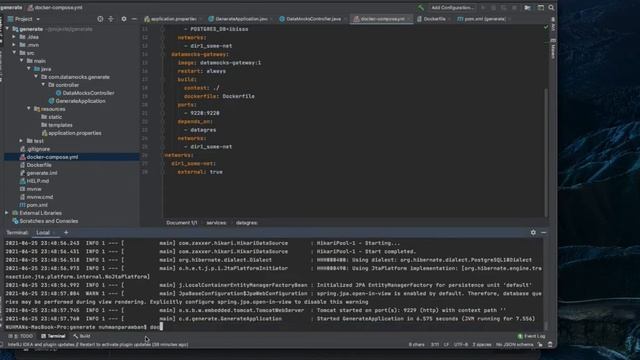This screenshot has height=360, width=640.
Task: Click the UTF-8 encoding status bar widget
Action: click(x=461, y=345)
